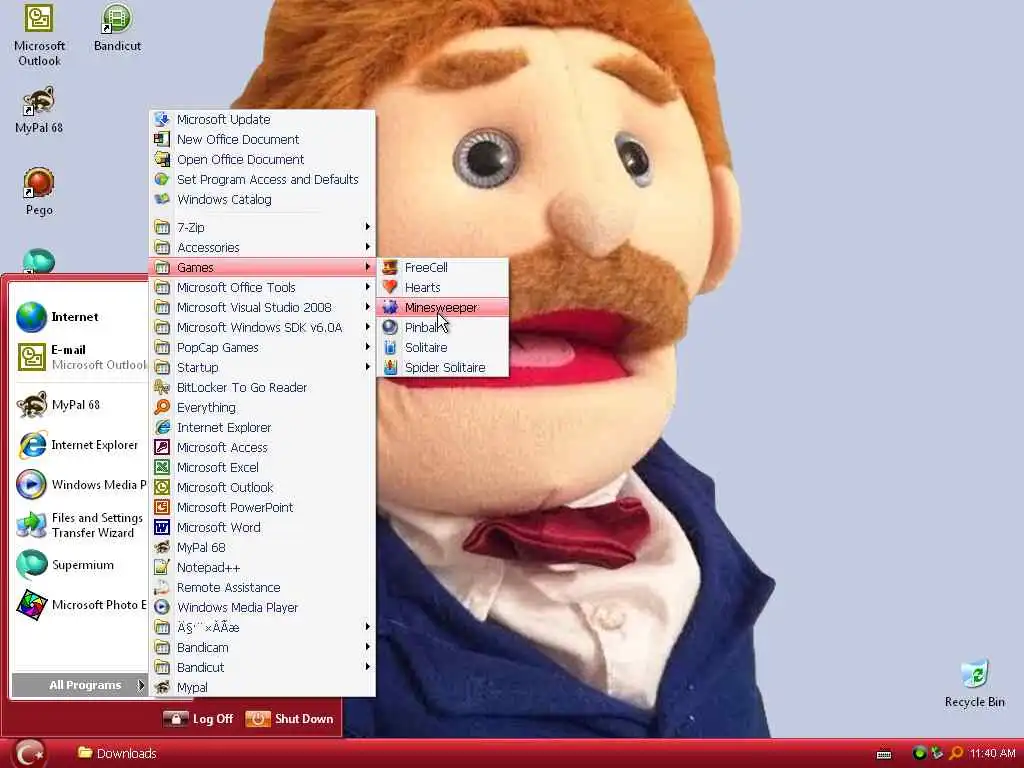Start Hearts from Games submenu
1024x768 pixels.
[443, 287]
